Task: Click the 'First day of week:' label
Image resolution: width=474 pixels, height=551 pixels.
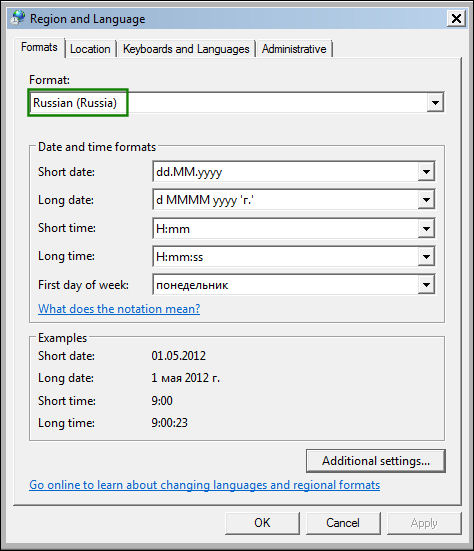Action: click(83, 285)
